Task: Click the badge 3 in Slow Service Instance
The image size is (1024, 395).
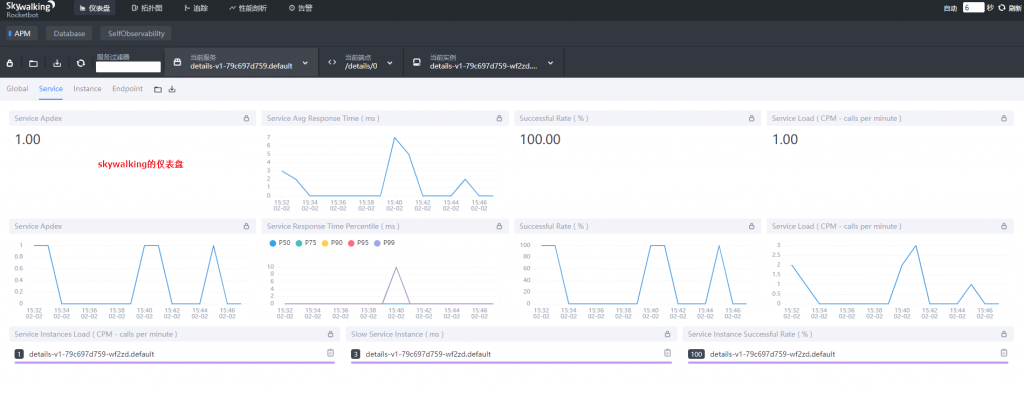Action: tap(355, 355)
